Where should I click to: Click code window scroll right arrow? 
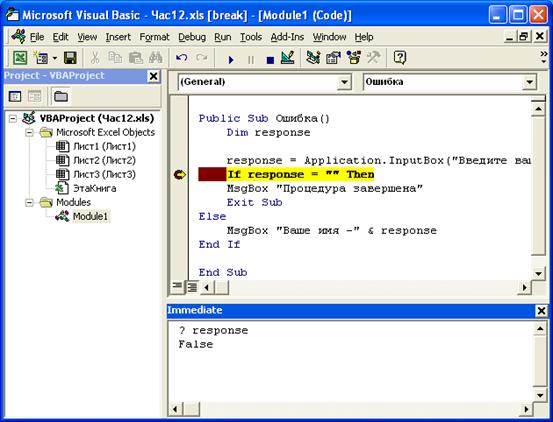tap(524, 288)
